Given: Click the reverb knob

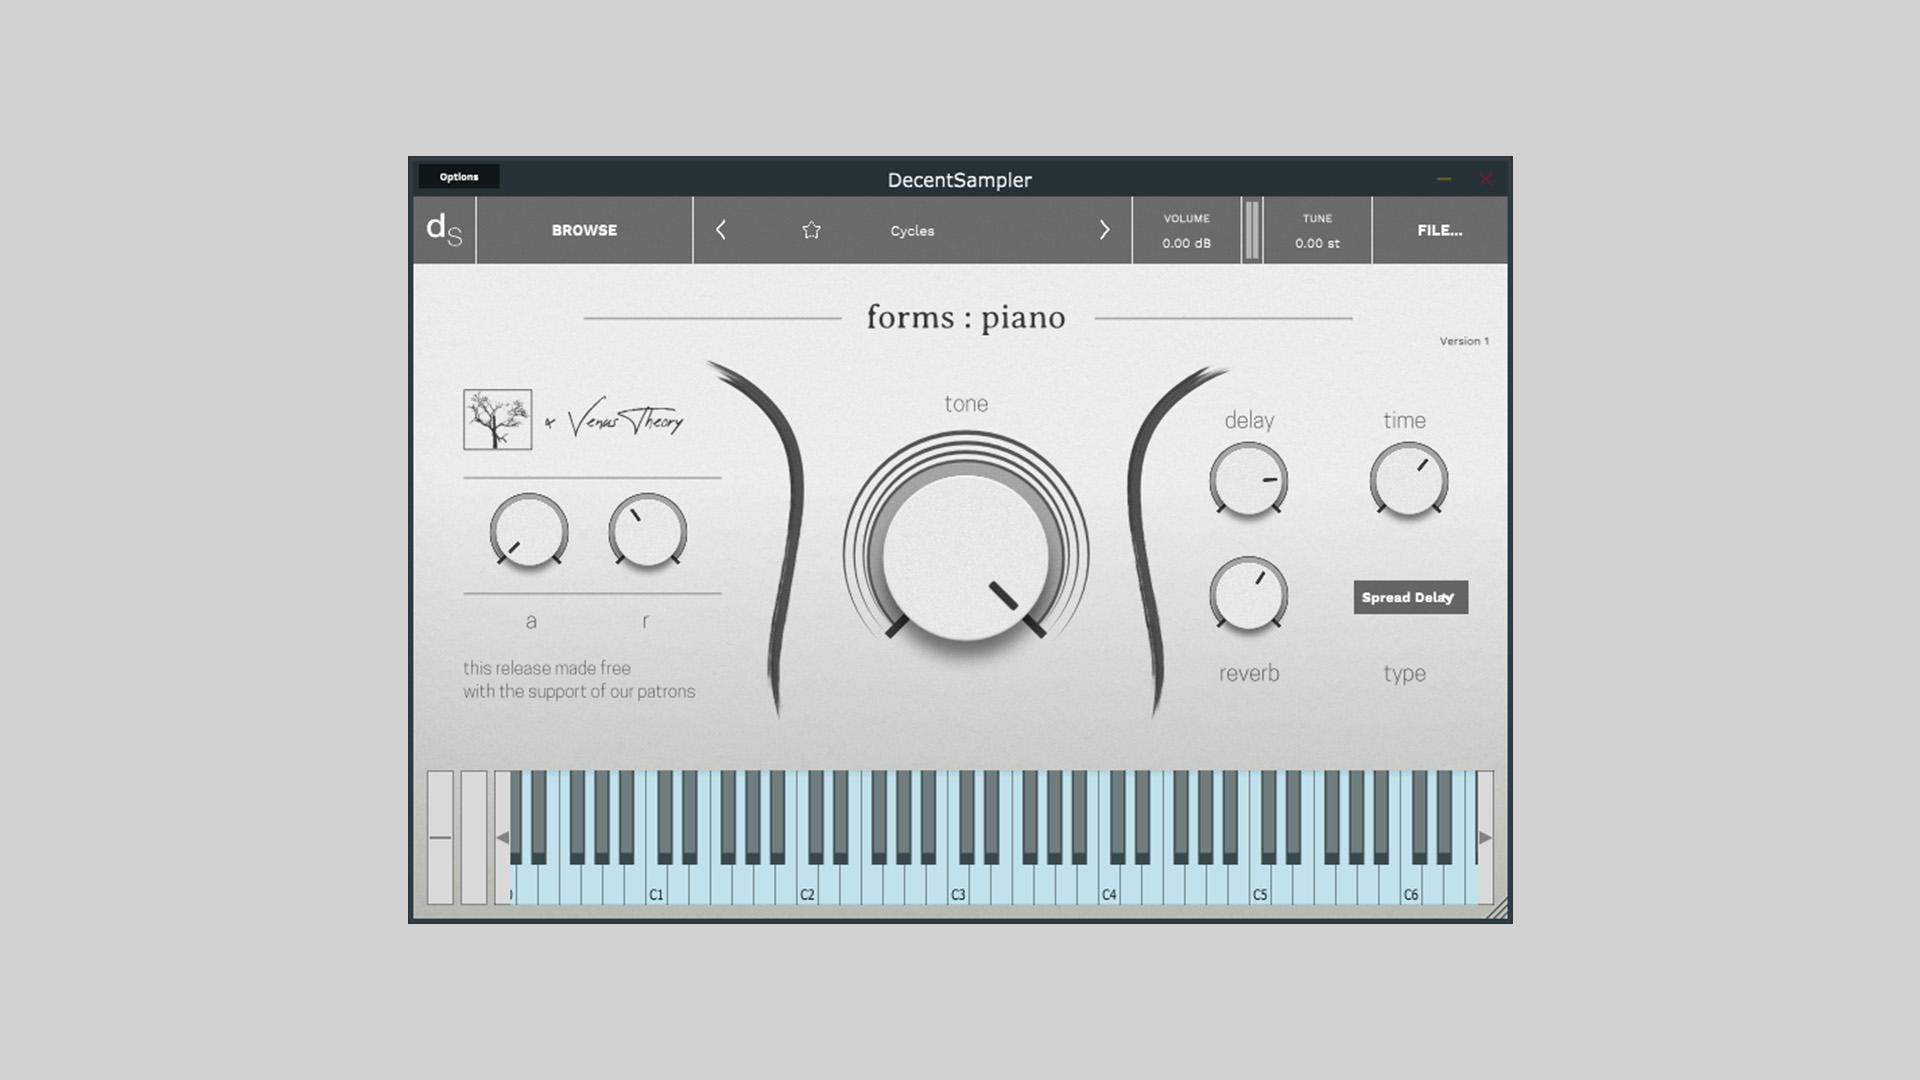Looking at the screenshot, I should click(x=1248, y=594).
